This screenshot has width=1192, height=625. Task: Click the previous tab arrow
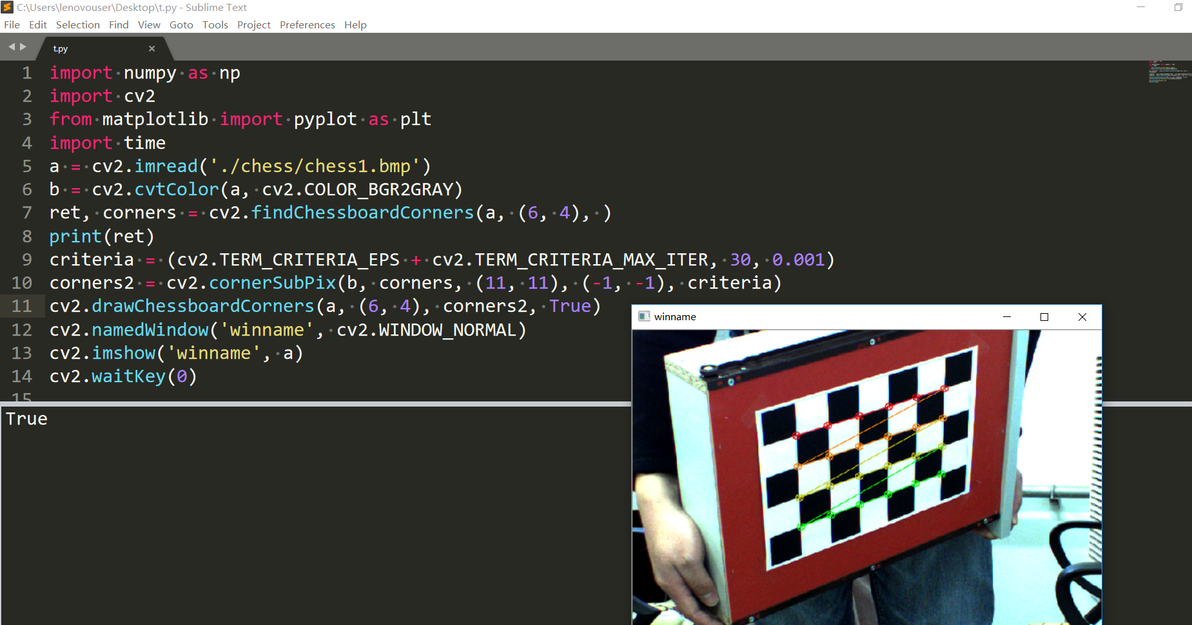pyautogui.click(x=11, y=47)
